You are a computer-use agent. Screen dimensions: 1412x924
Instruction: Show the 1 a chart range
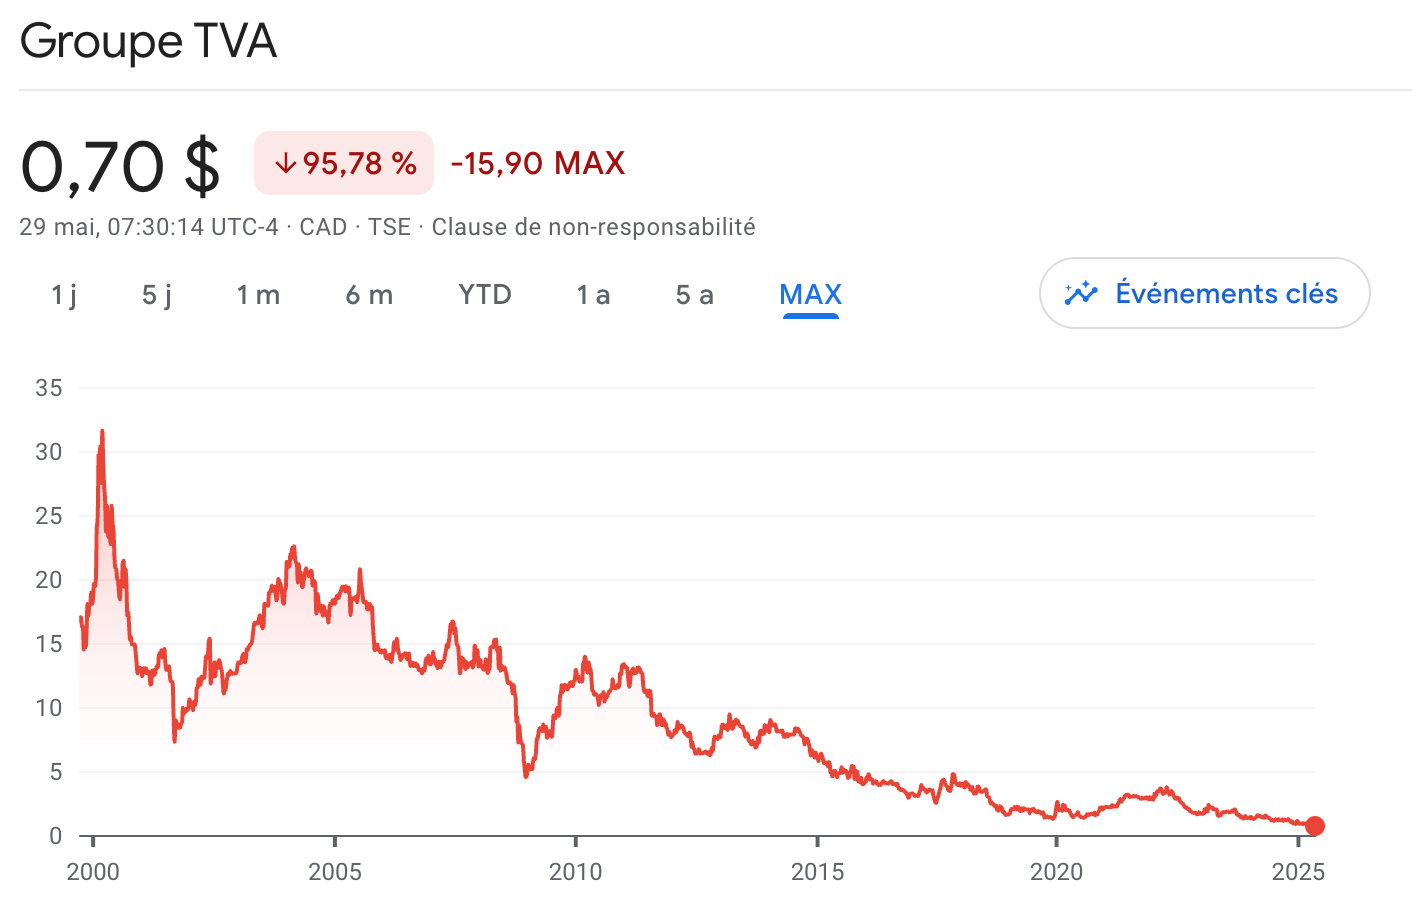click(x=593, y=295)
